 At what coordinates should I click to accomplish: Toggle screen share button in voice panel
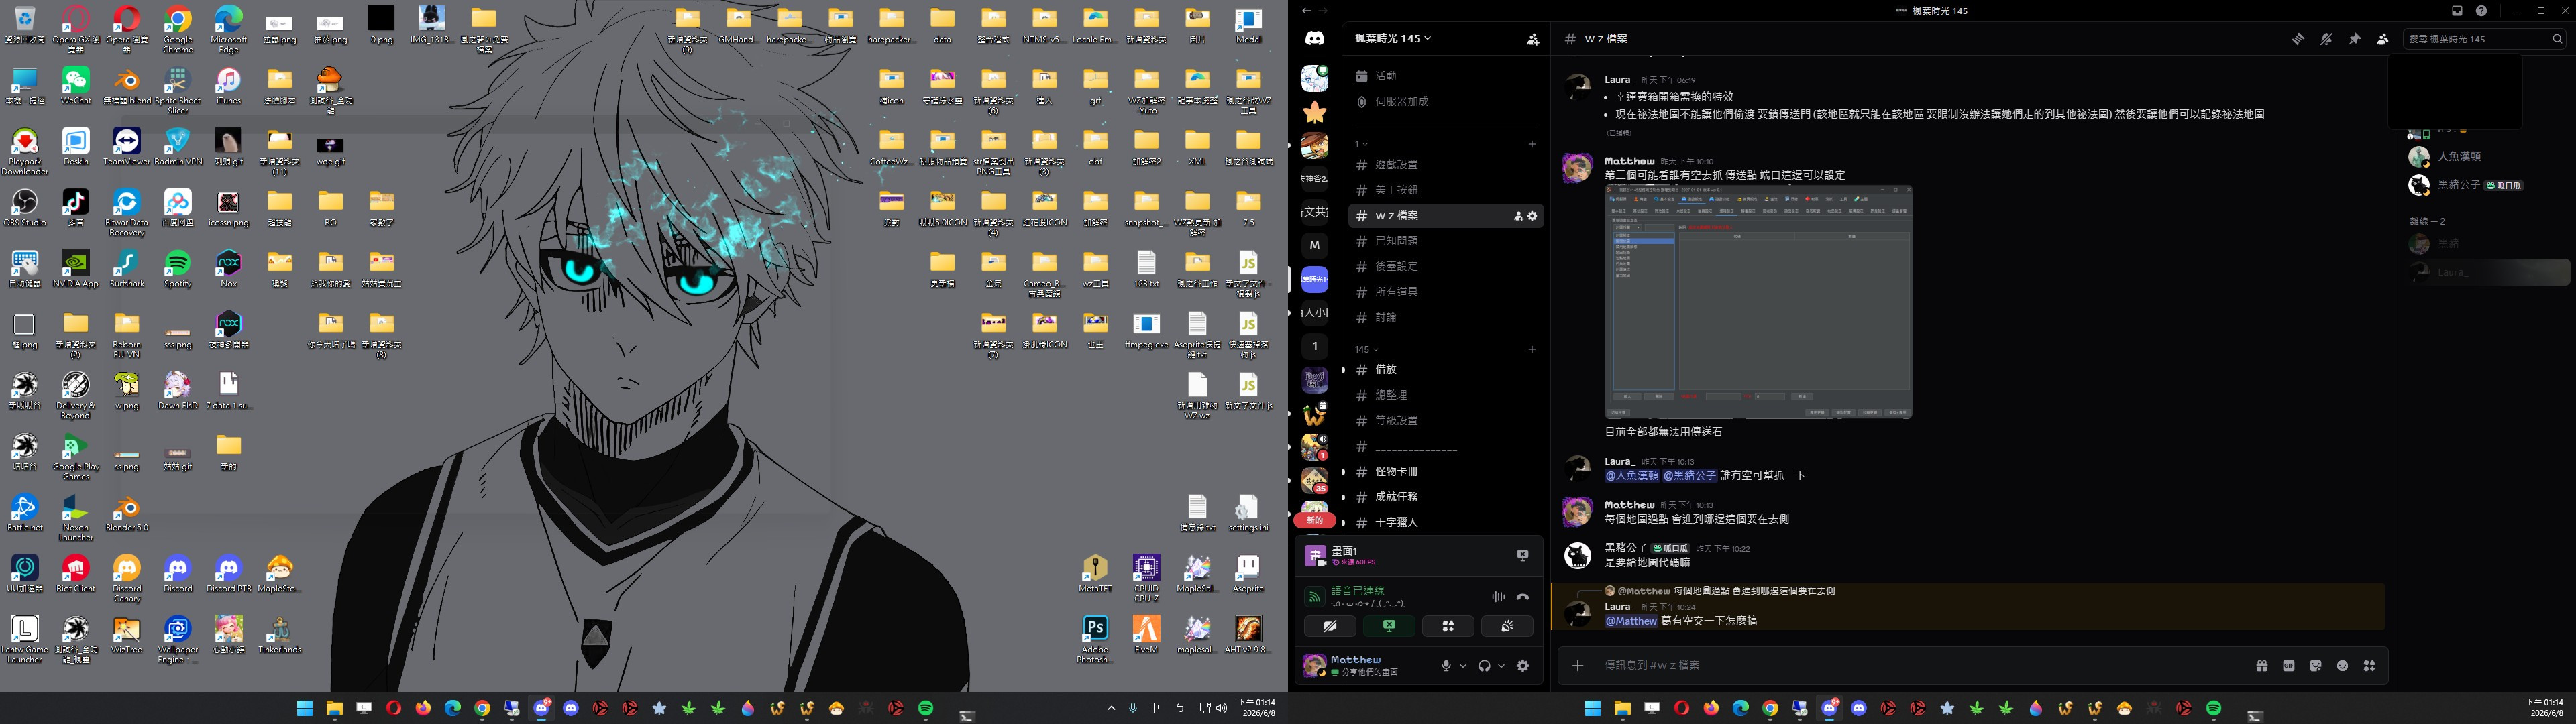point(1389,626)
